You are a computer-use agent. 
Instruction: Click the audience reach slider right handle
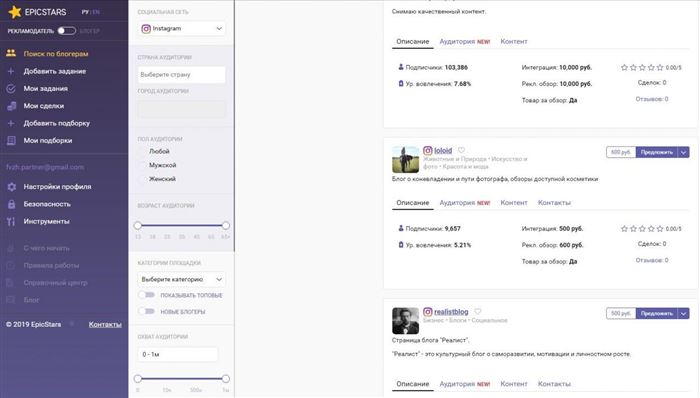(226, 379)
